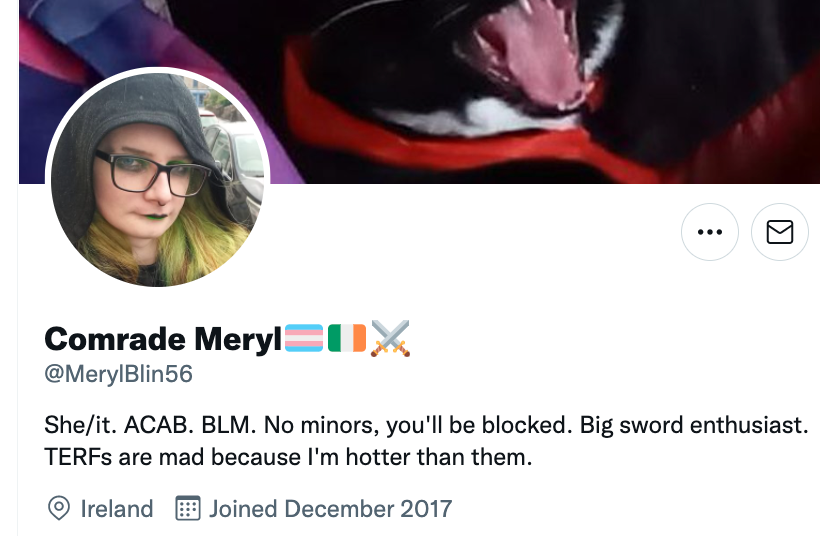Click the Joined December 2017 text
Screen dimensions: 820x536
point(331,509)
